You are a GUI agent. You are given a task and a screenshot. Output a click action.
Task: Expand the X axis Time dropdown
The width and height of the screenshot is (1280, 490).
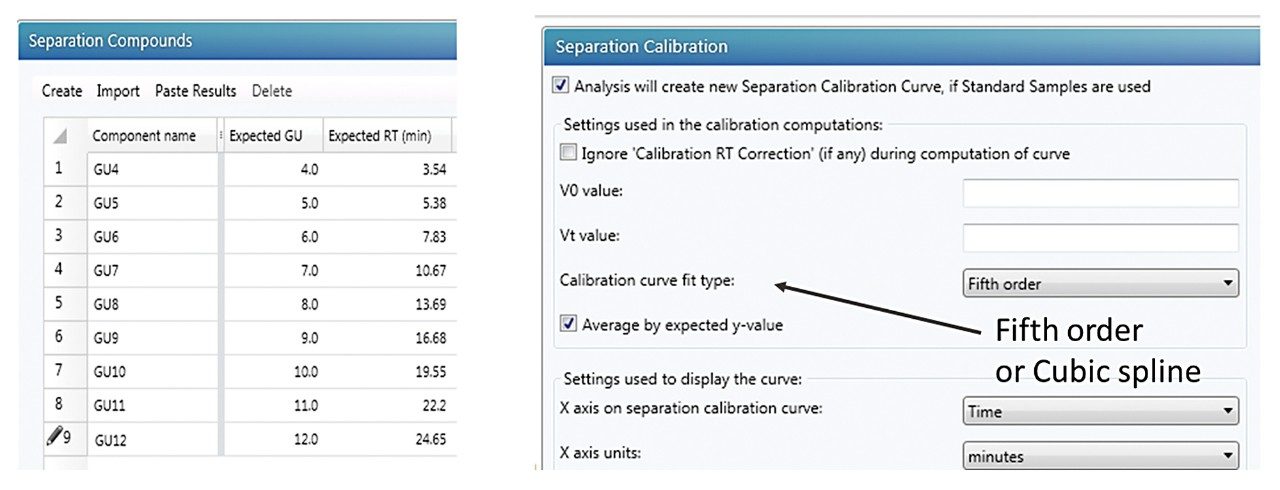pyautogui.click(x=1100, y=411)
